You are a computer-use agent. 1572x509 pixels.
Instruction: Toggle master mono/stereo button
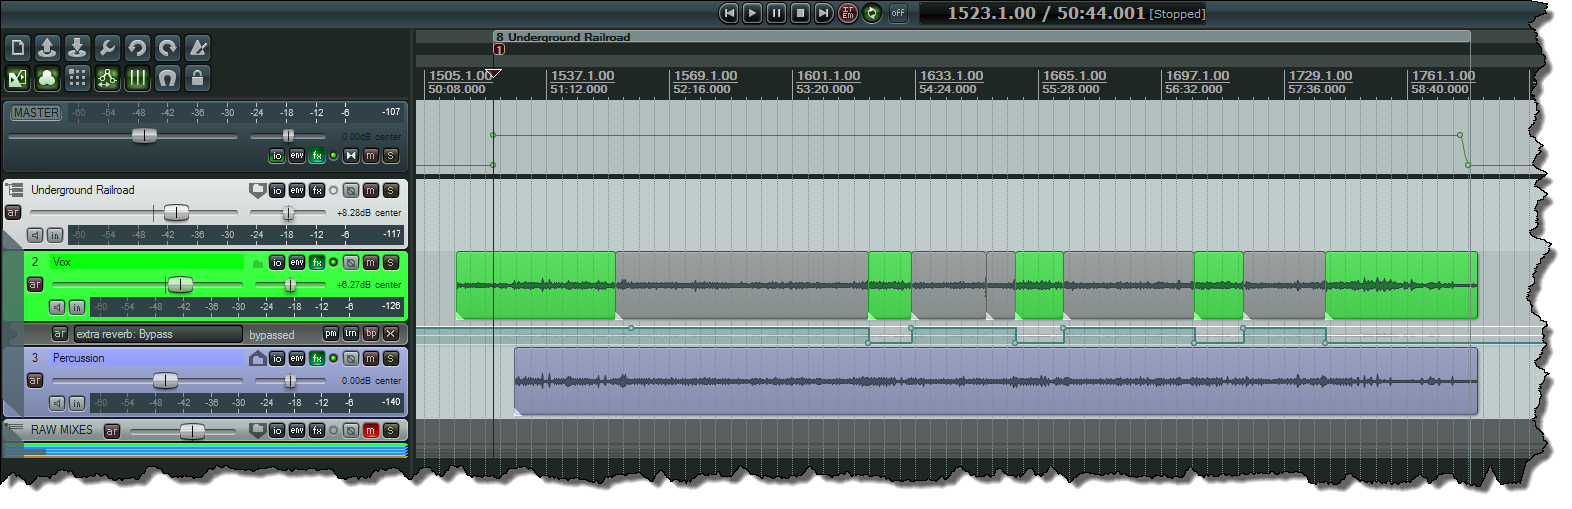(x=351, y=156)
